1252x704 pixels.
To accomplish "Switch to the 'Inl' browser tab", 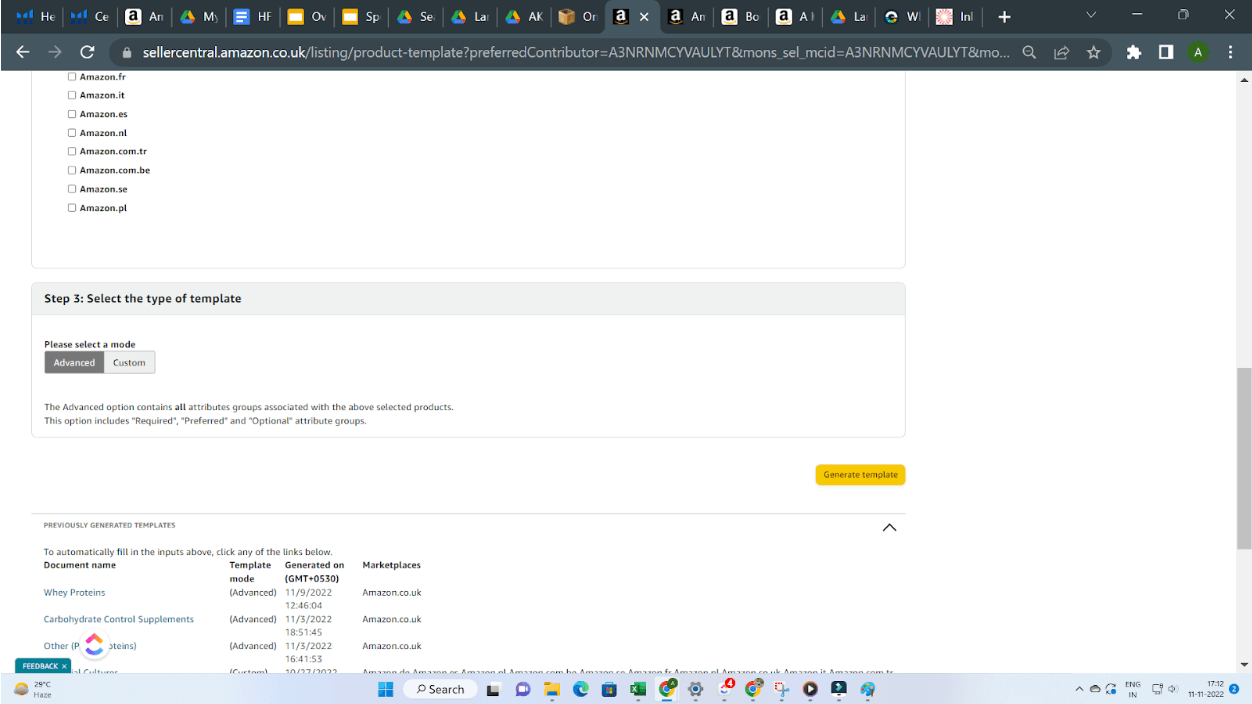I will pos(957,17).
